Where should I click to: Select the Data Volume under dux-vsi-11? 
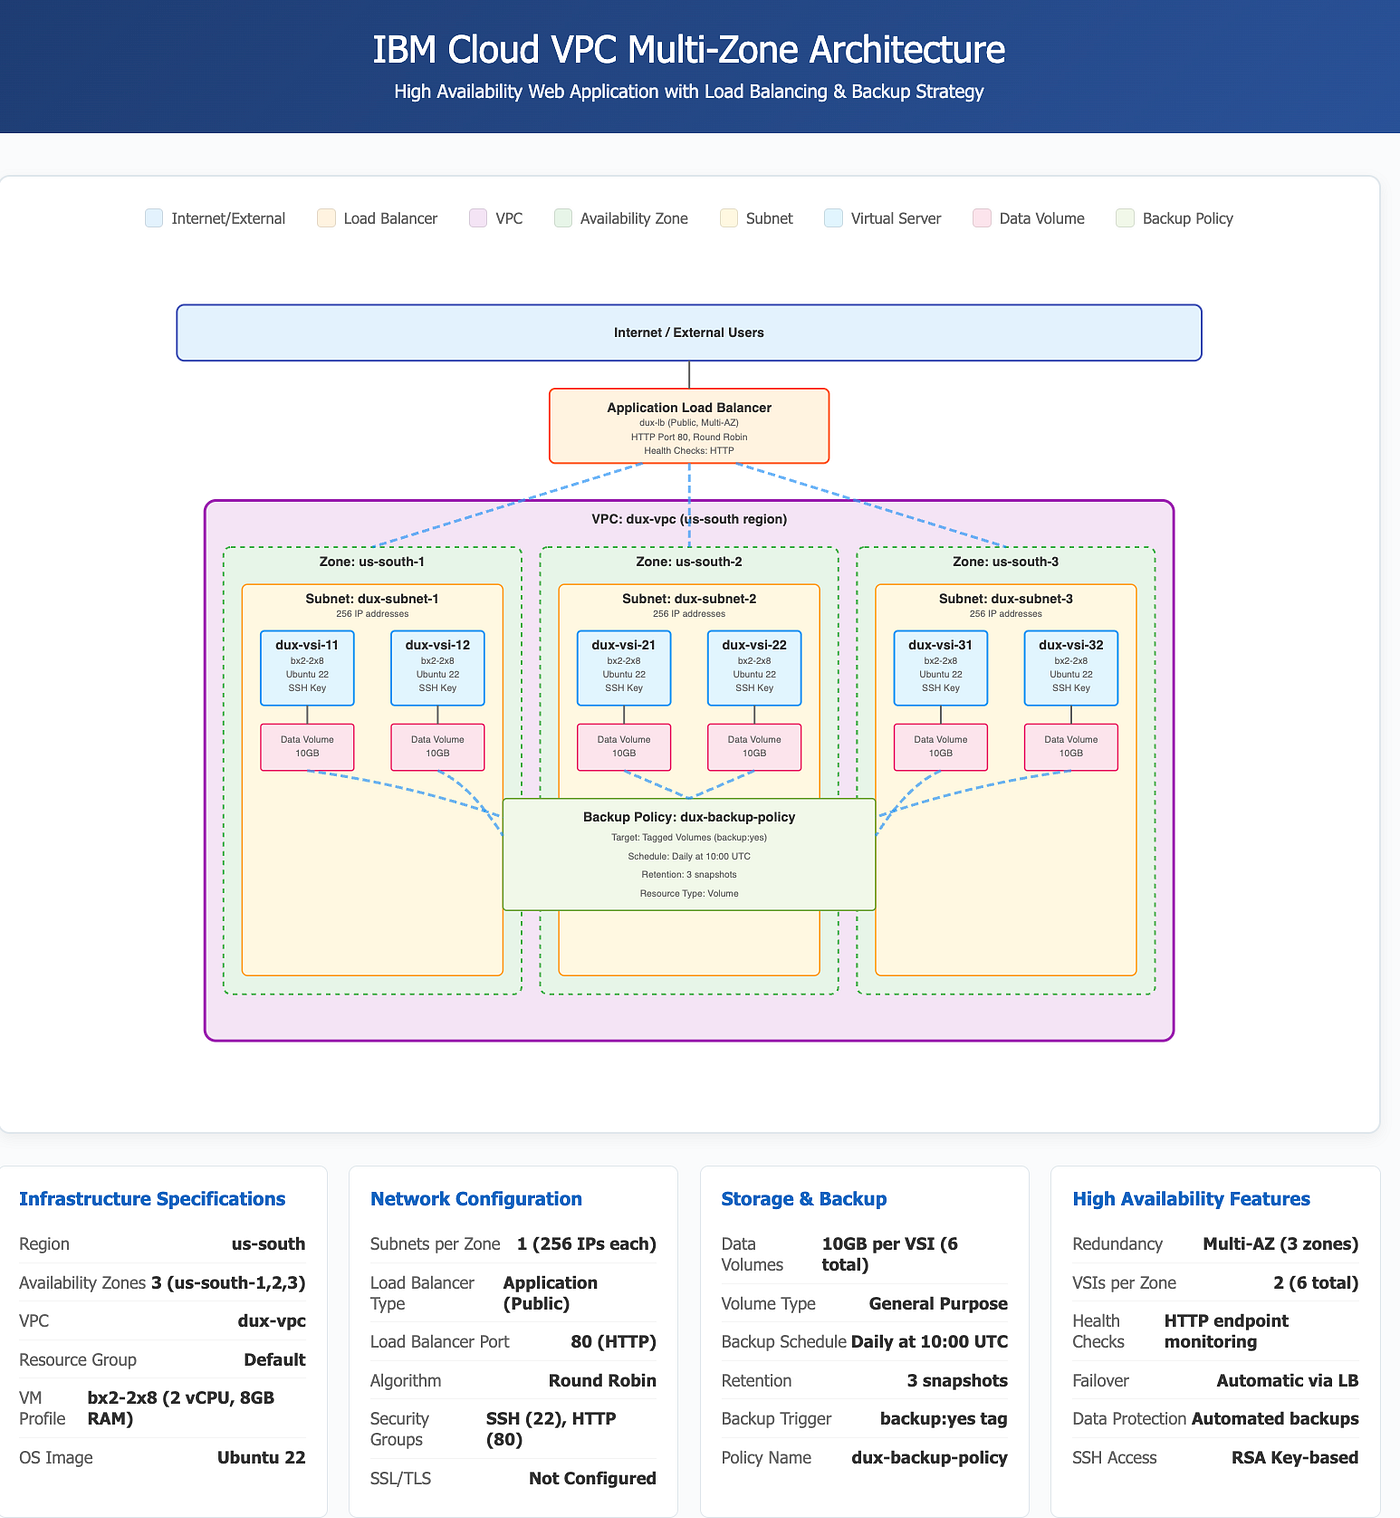[307, 747]
